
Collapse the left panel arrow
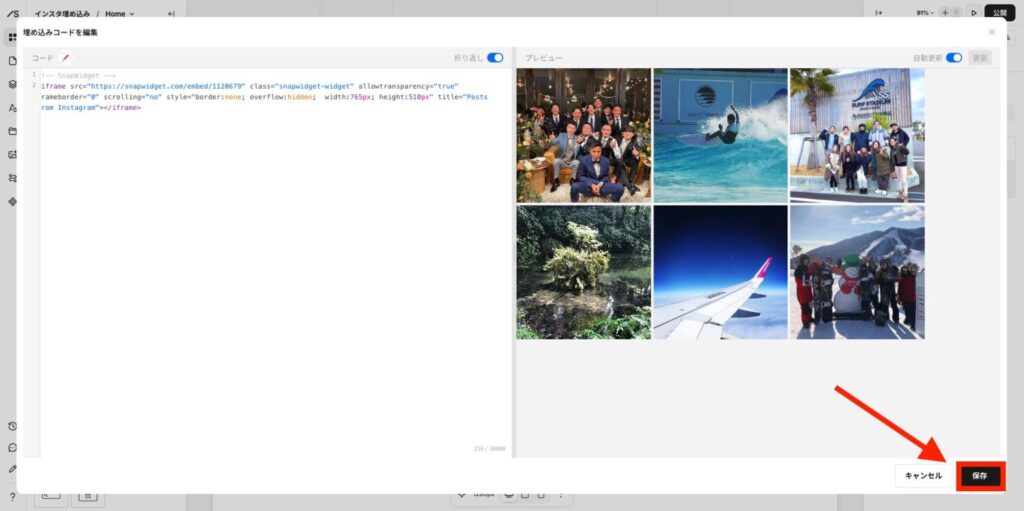click(x=171, y=14)
